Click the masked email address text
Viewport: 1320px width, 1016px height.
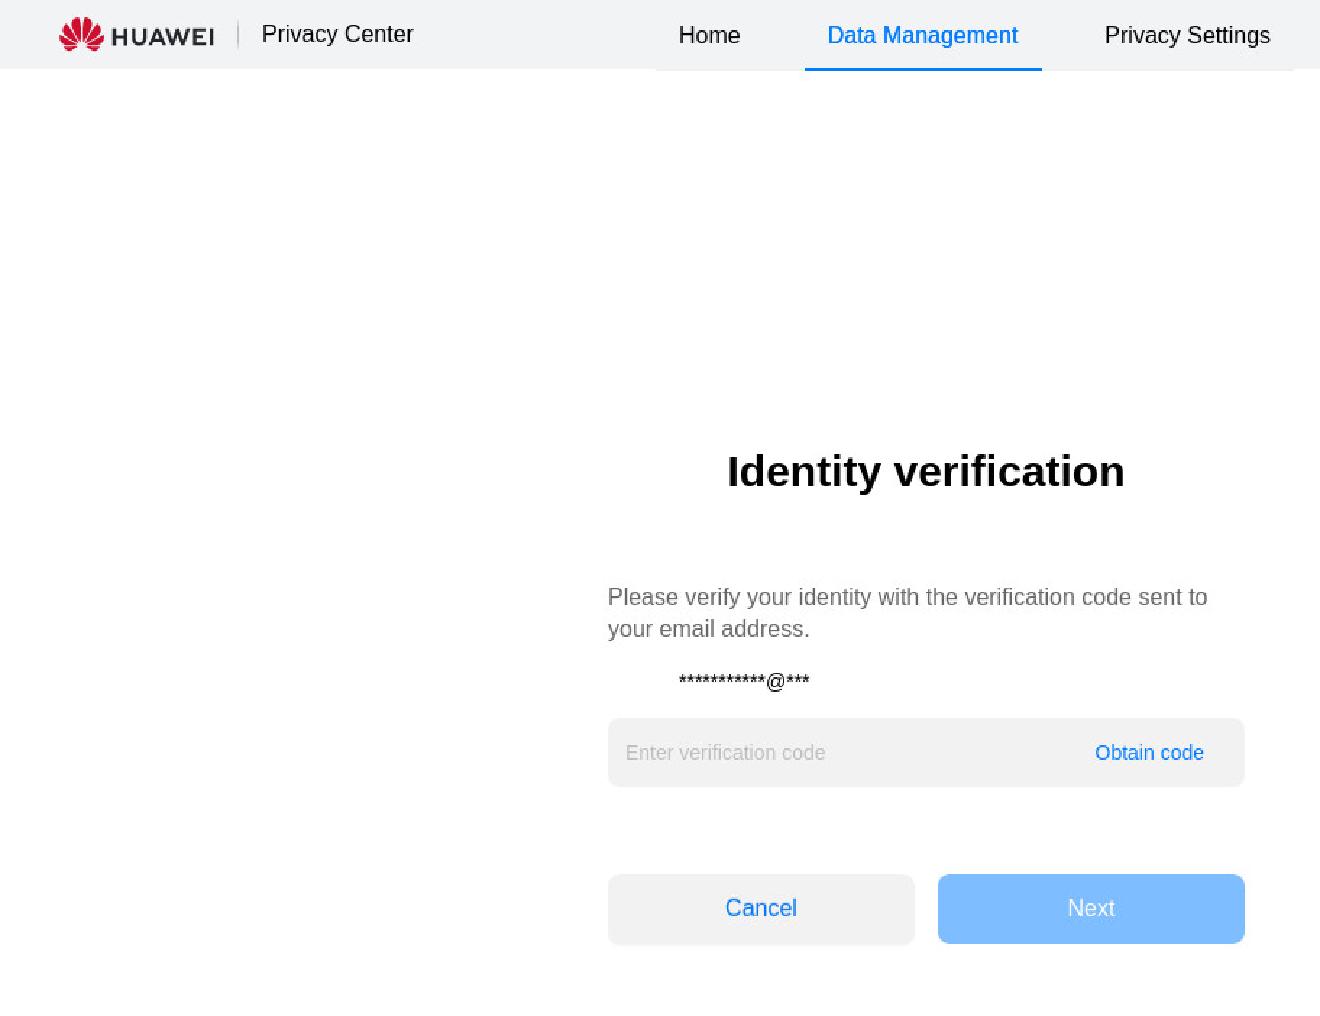[743, 682]
